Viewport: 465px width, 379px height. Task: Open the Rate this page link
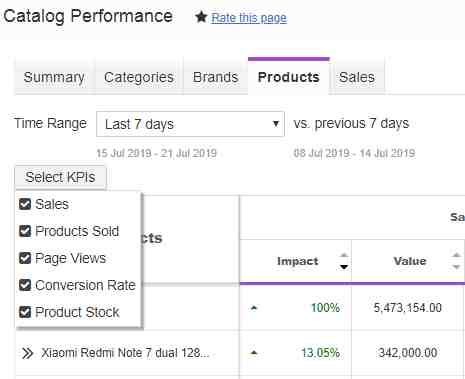coord(249,18)
